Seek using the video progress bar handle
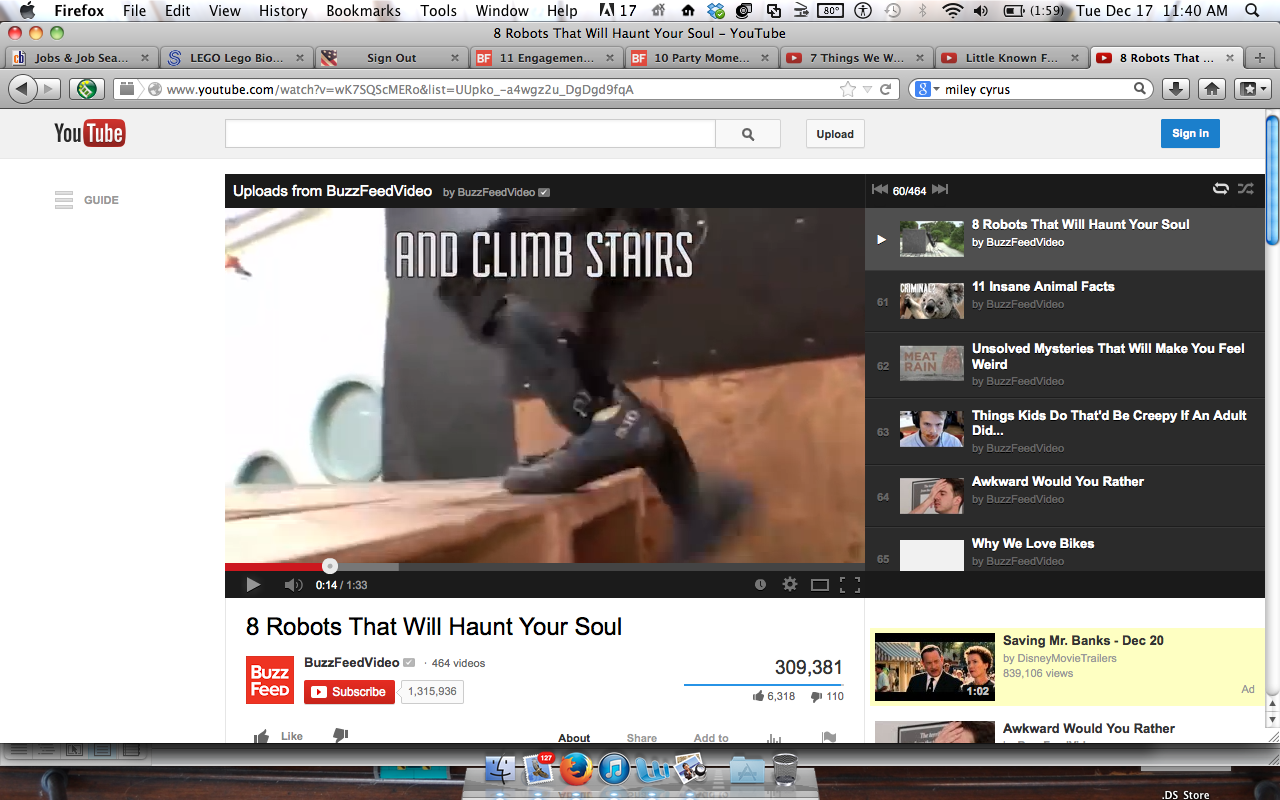The image size is (1280, 800). click(x=330, y=566)
